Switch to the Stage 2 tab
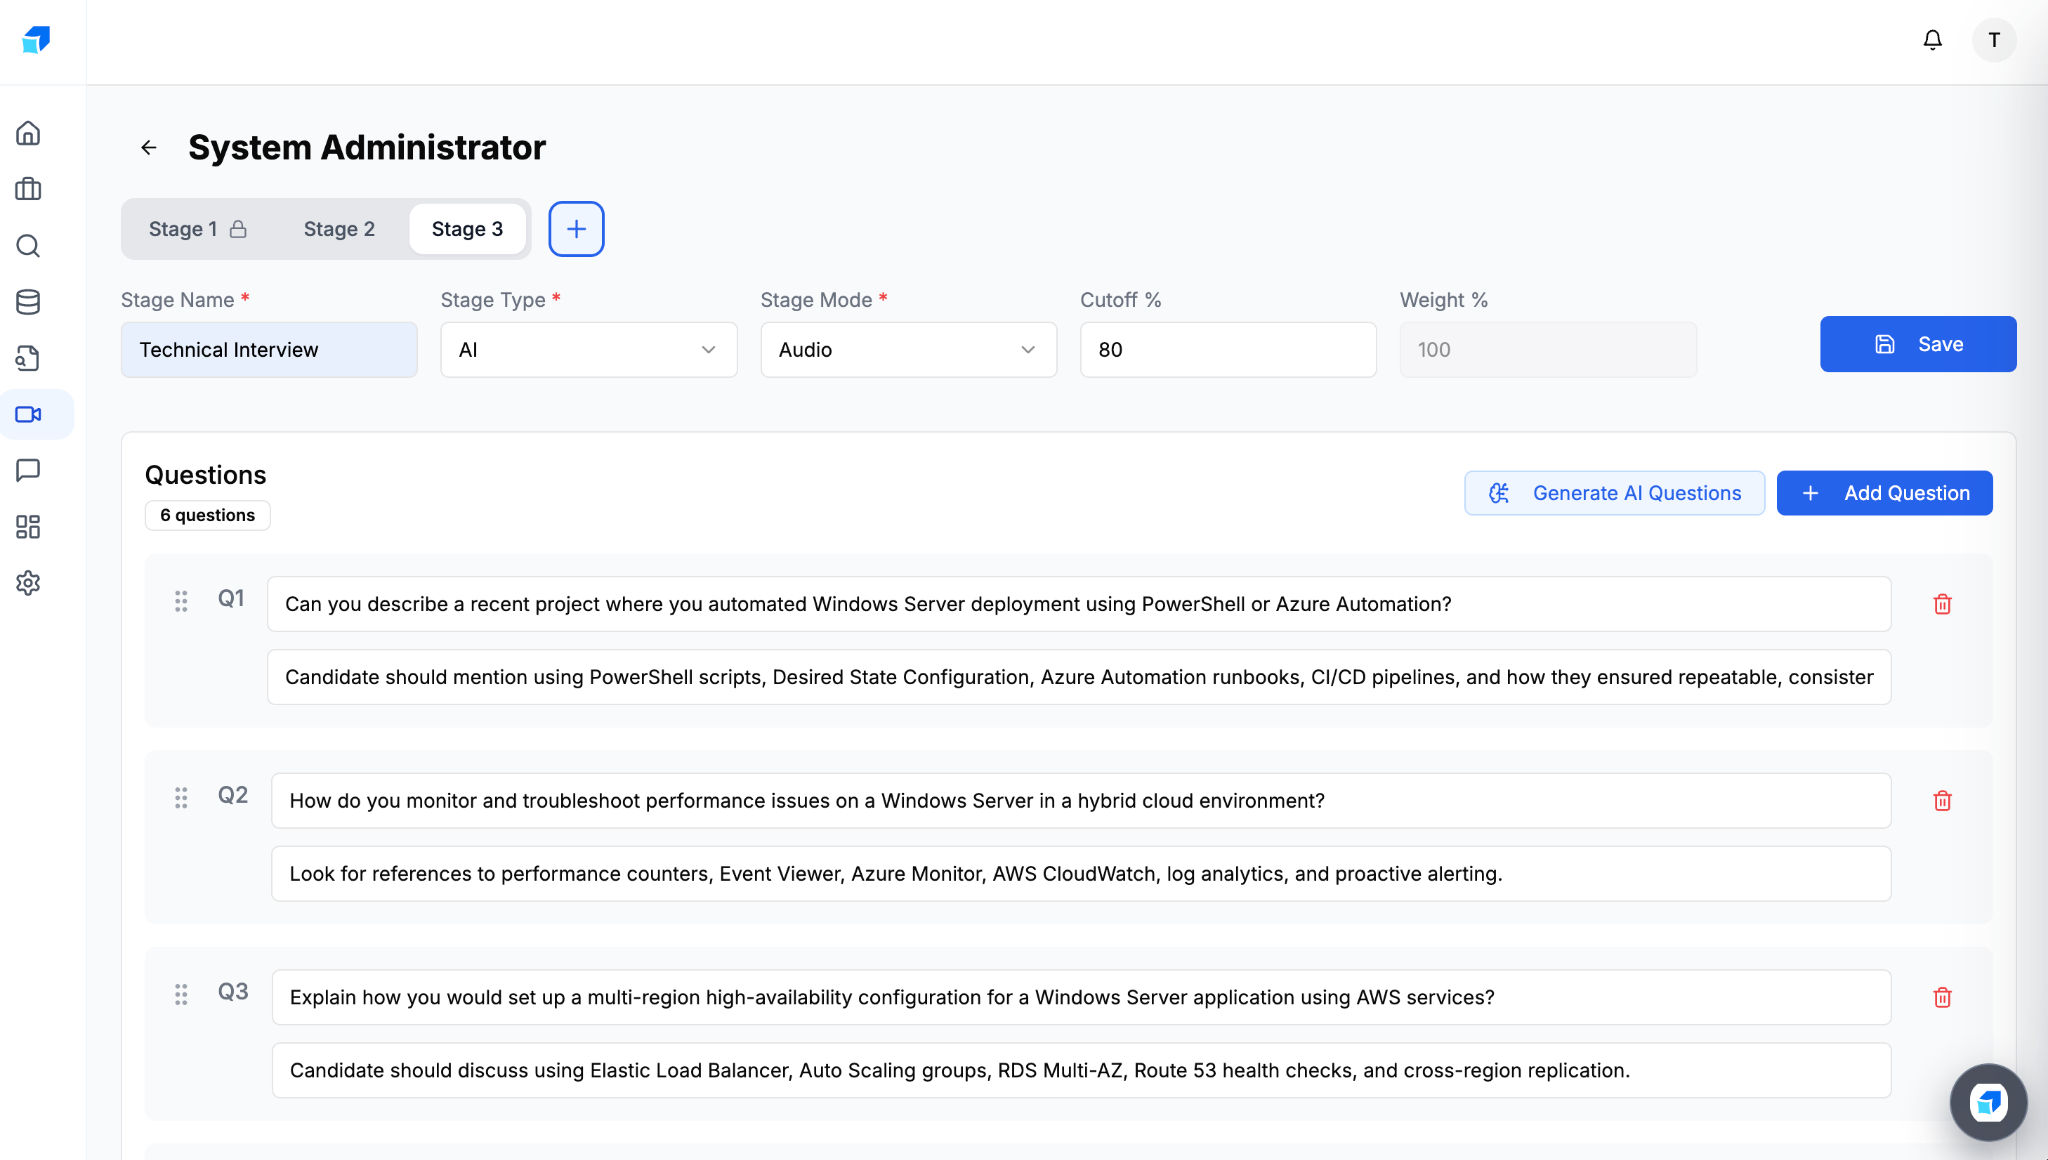The image size is (2048, 1160). [339, 229]
